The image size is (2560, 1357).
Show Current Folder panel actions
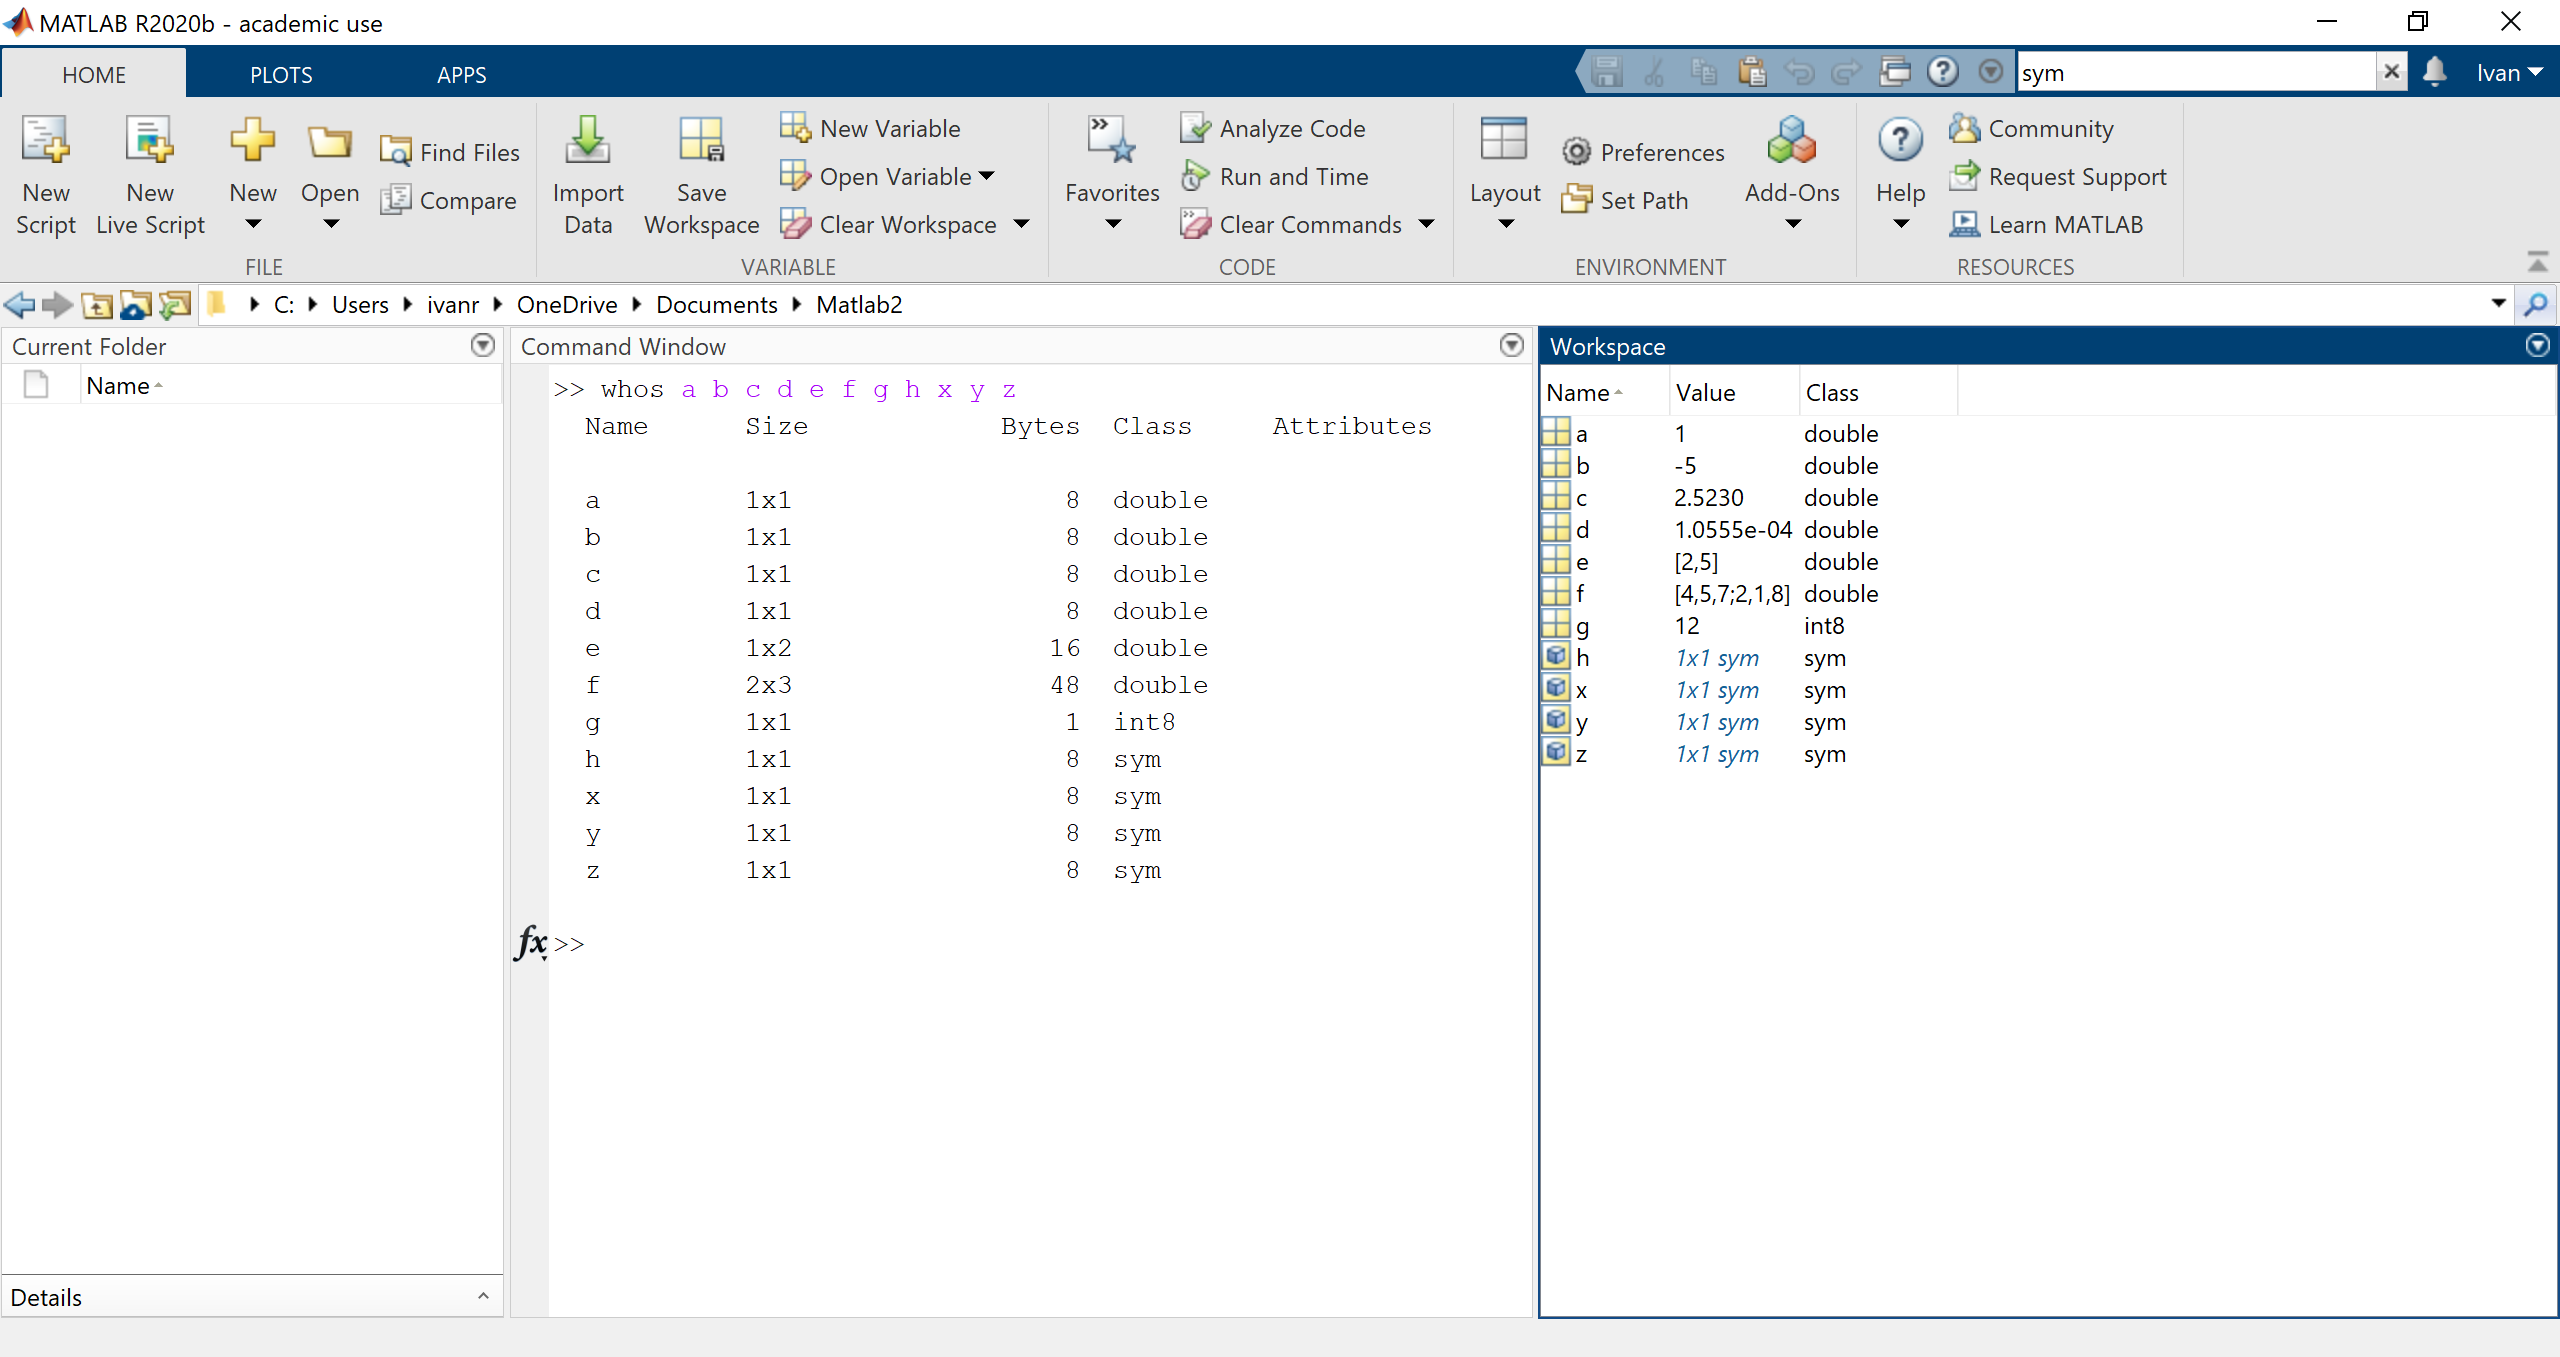tap(483, 345)
